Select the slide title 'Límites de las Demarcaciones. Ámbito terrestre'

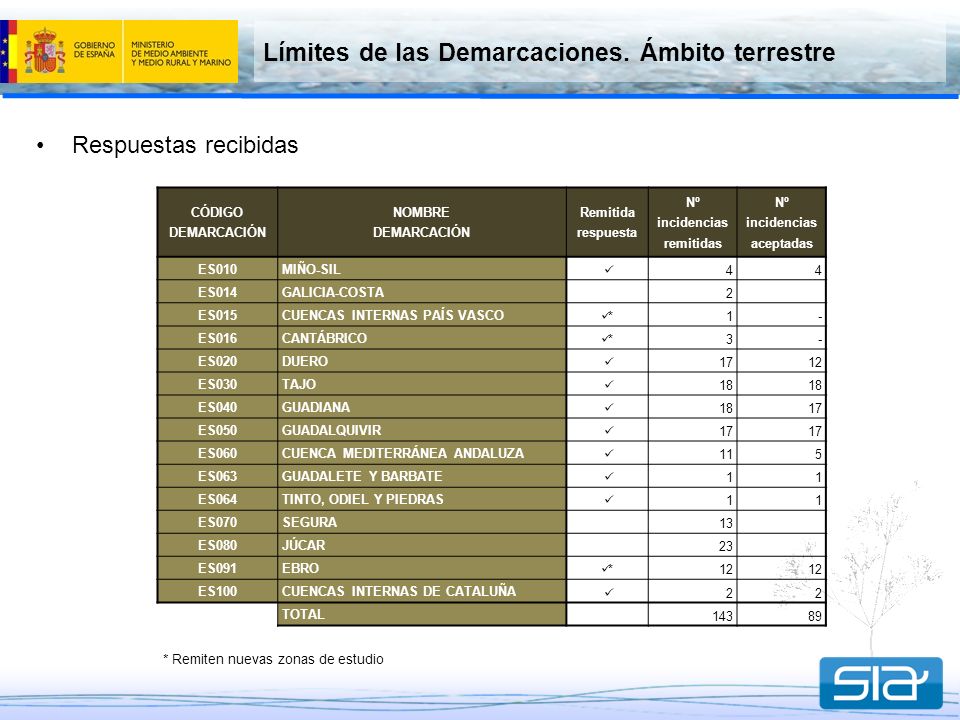(x=549, y=52)
